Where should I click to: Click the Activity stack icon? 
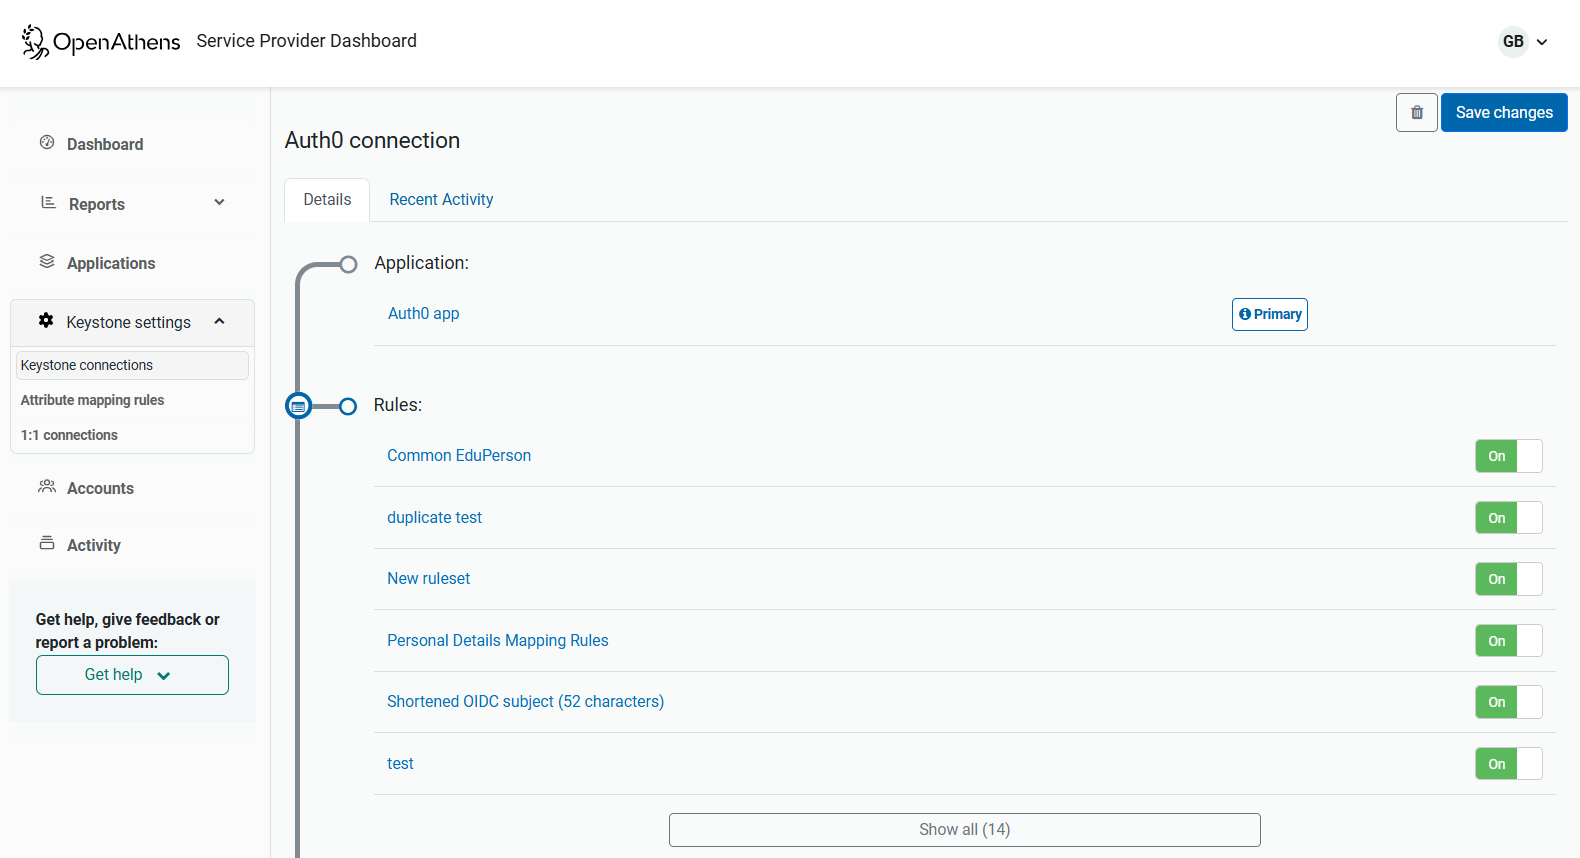pyautogui.click(x=47, y=543)
